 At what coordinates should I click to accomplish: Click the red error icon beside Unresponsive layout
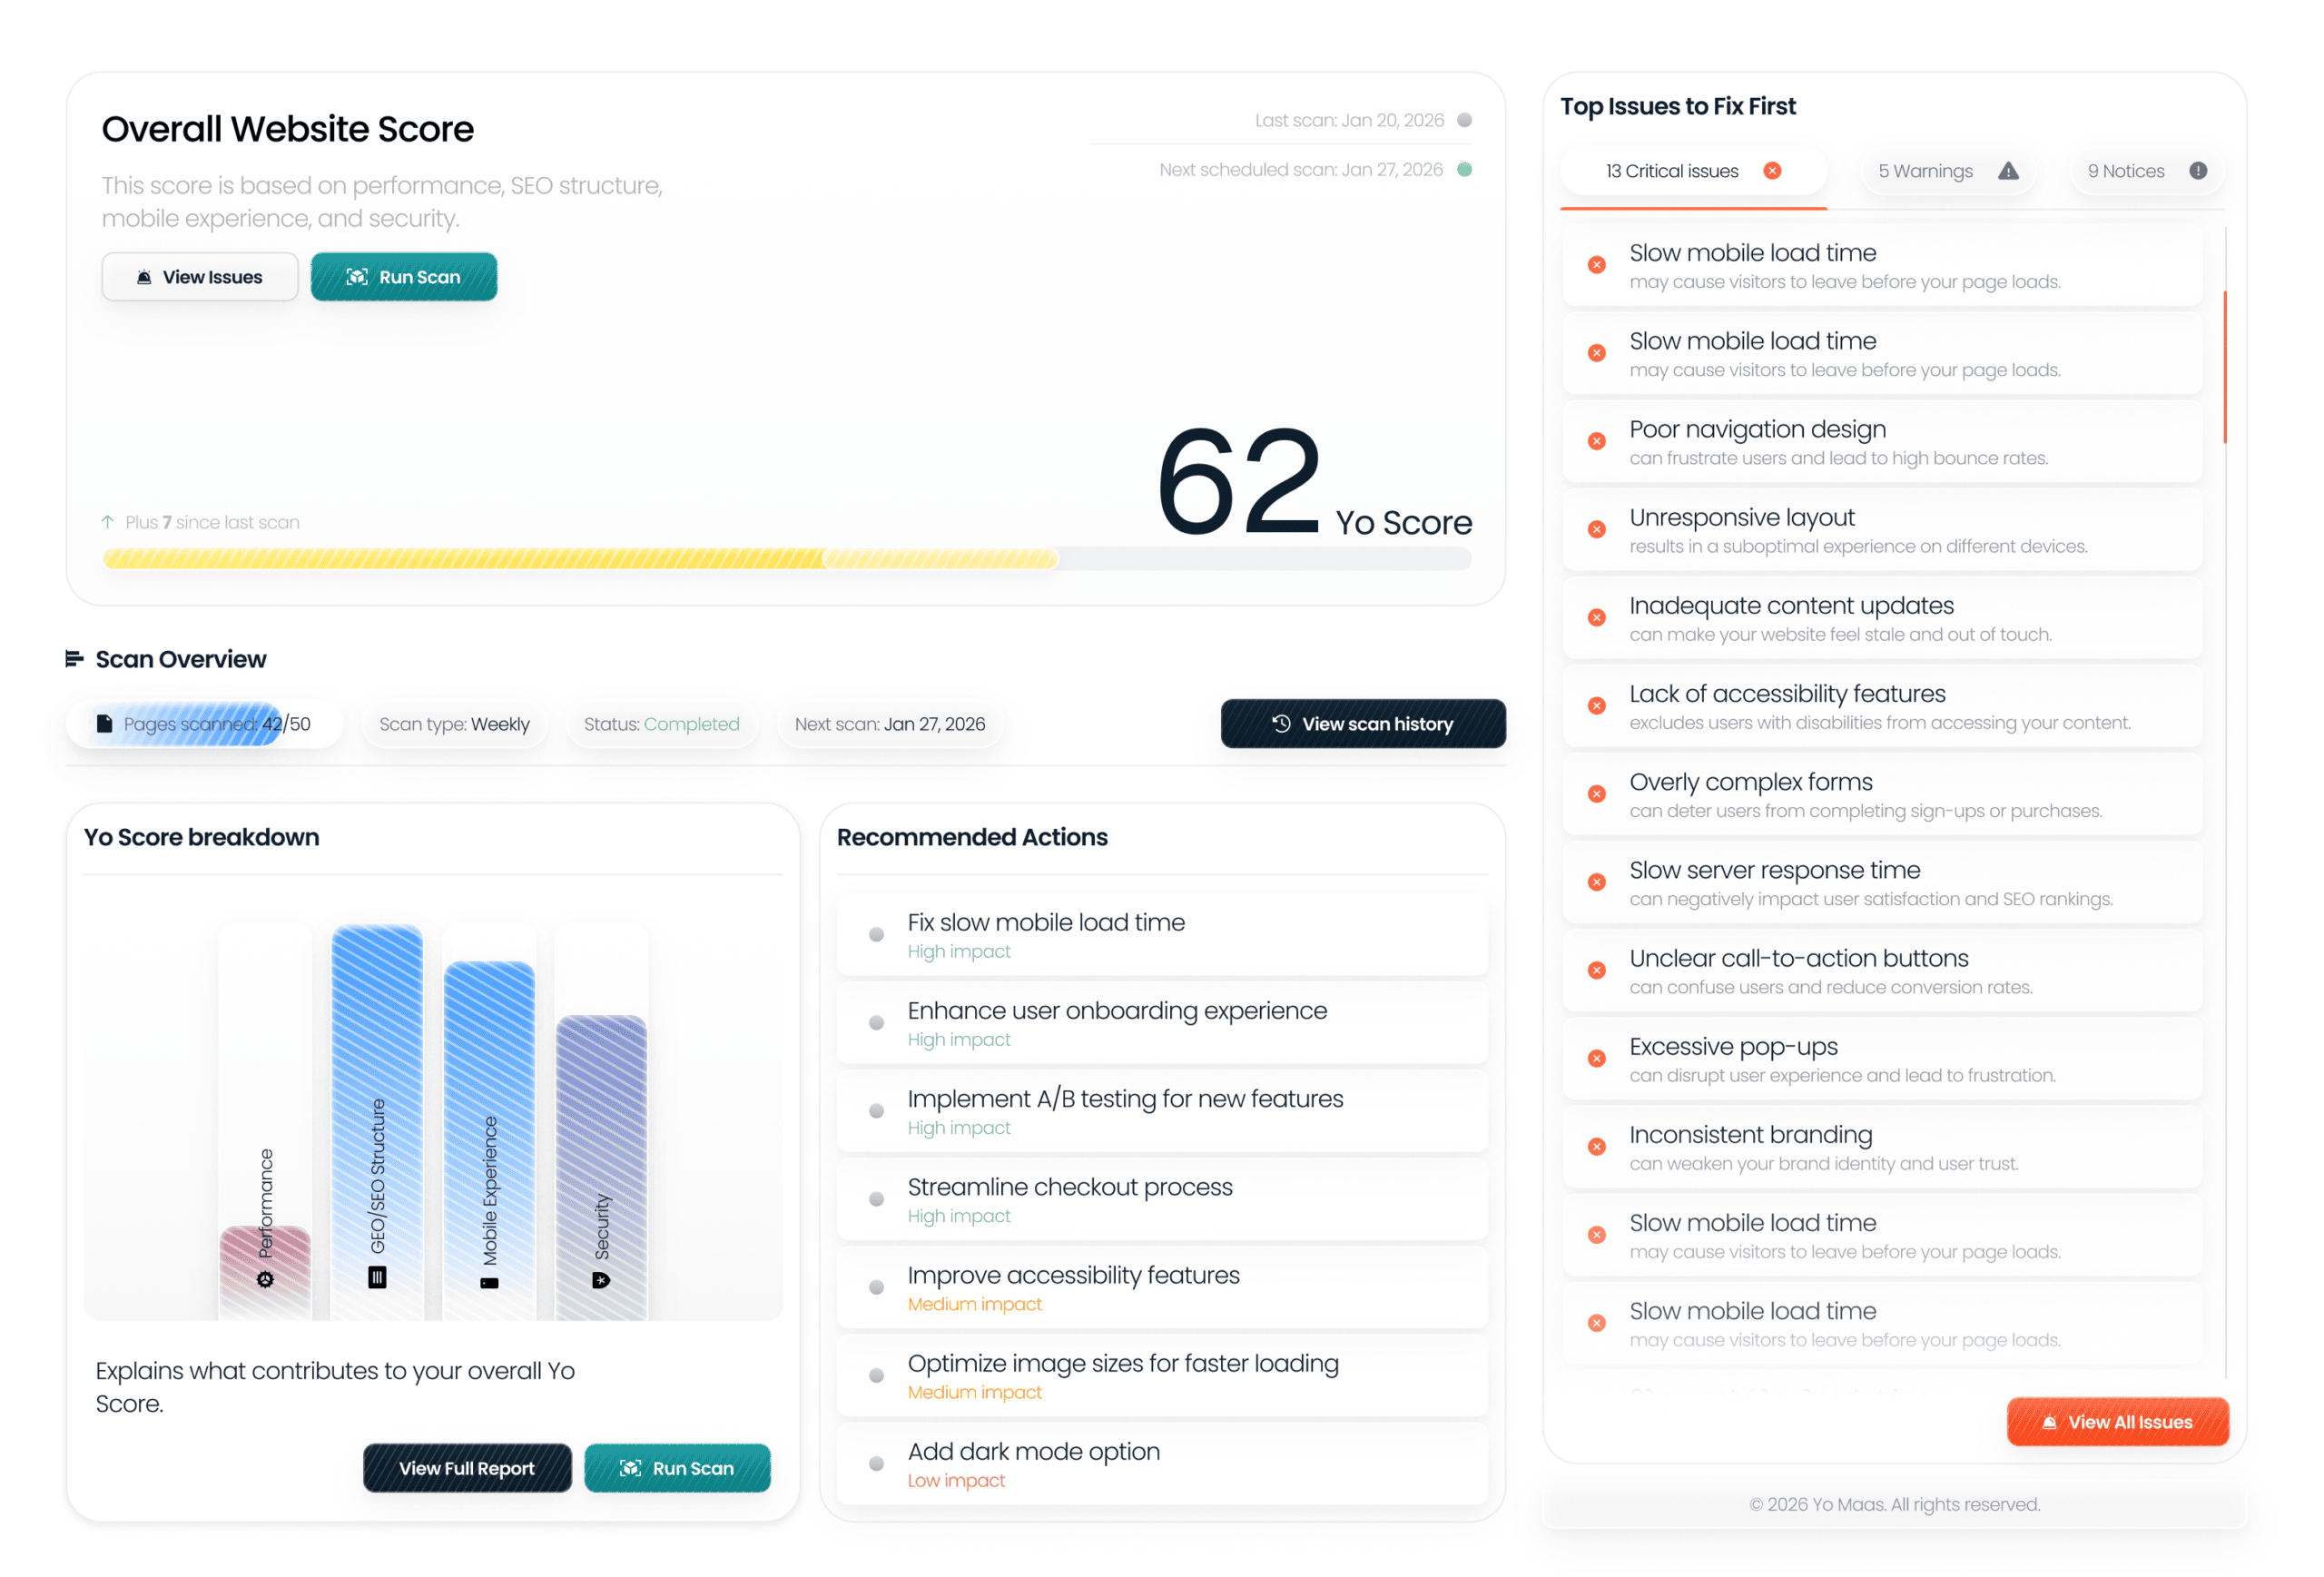pos(1597,529)
